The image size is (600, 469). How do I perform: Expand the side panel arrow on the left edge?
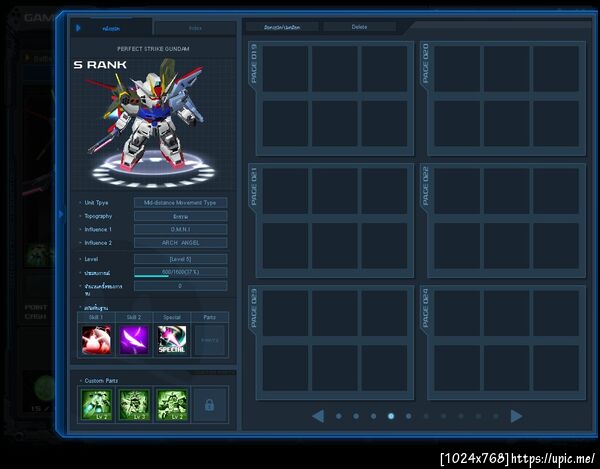coord(60,215)
